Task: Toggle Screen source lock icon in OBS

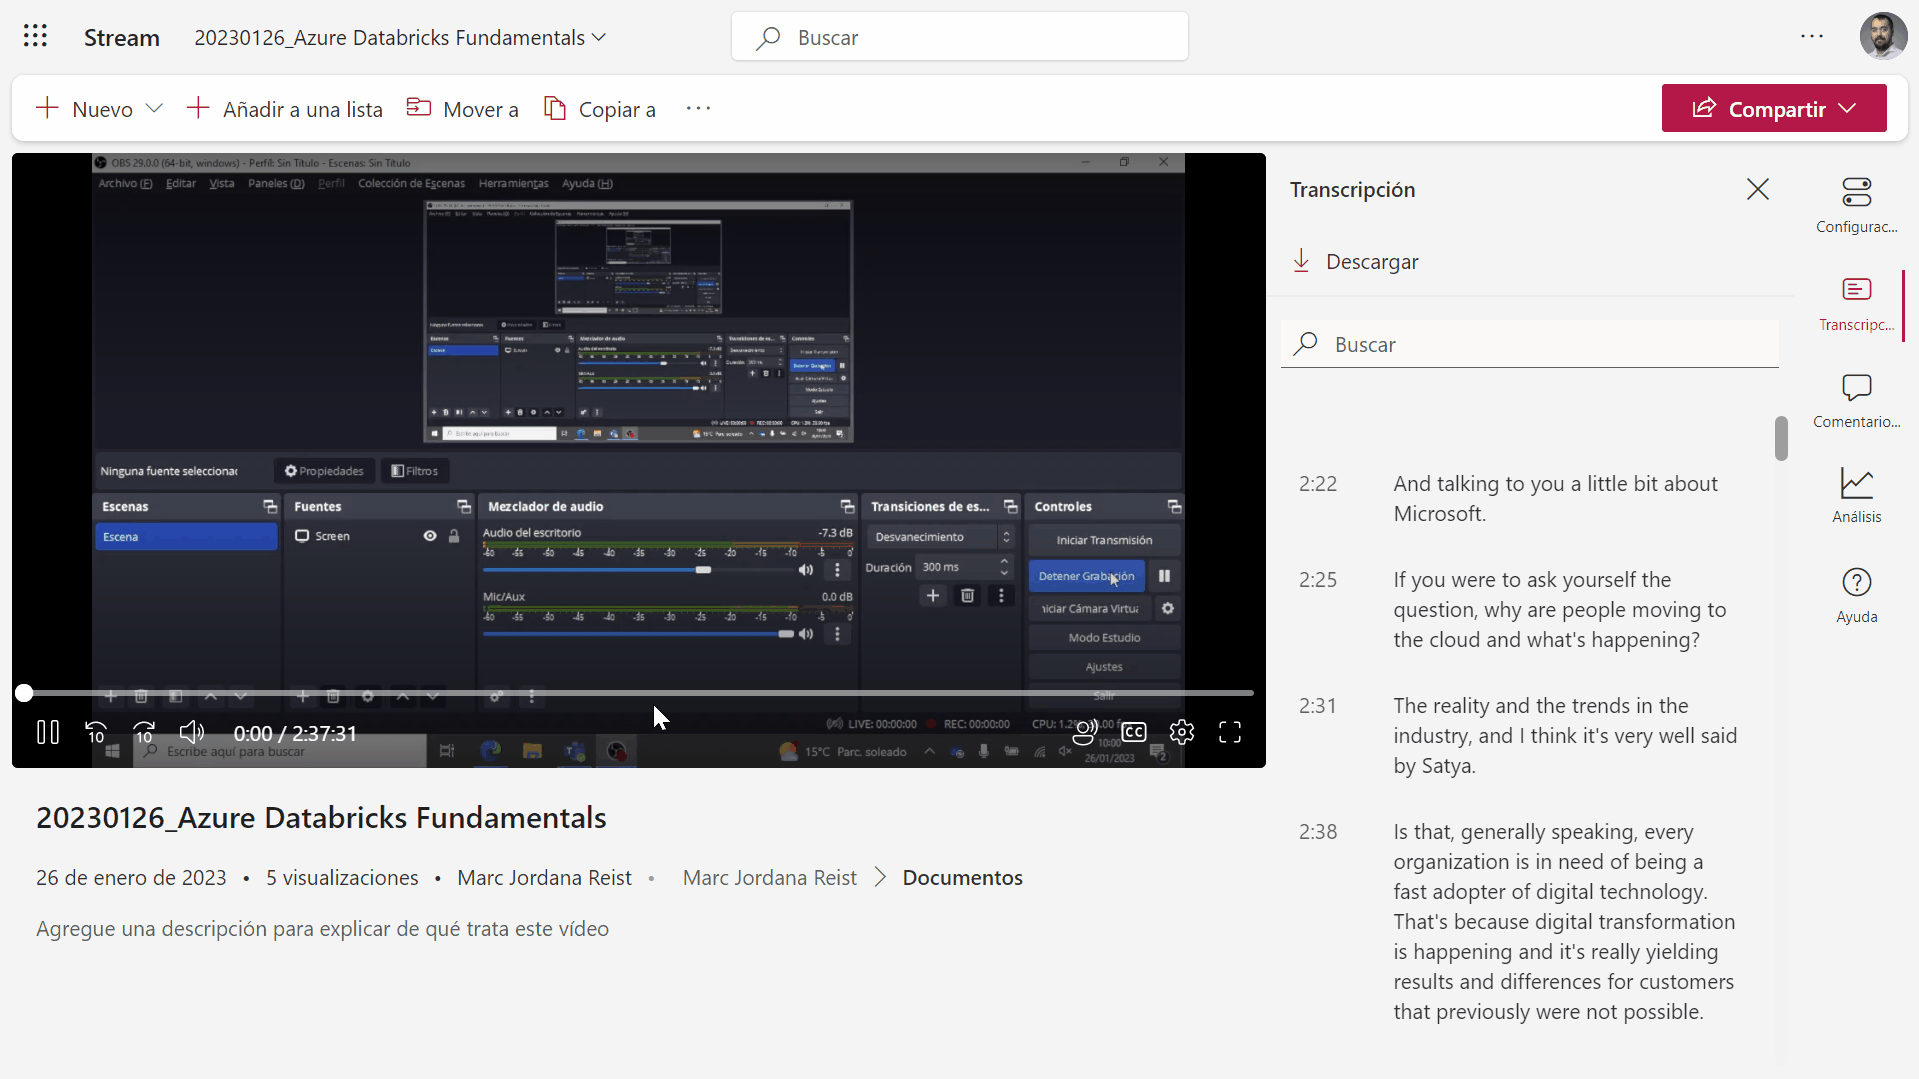Action: pyautogui.click(x=454, y=536)
